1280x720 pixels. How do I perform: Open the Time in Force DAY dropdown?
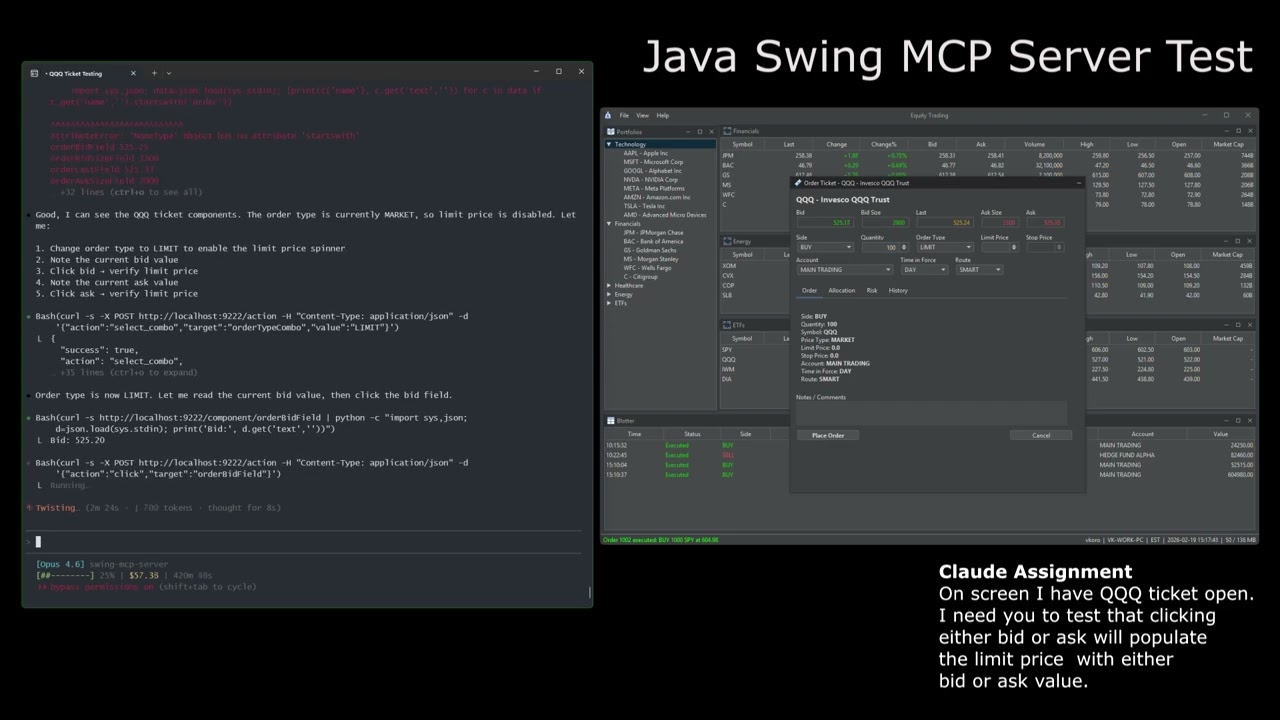pos(924,269)
